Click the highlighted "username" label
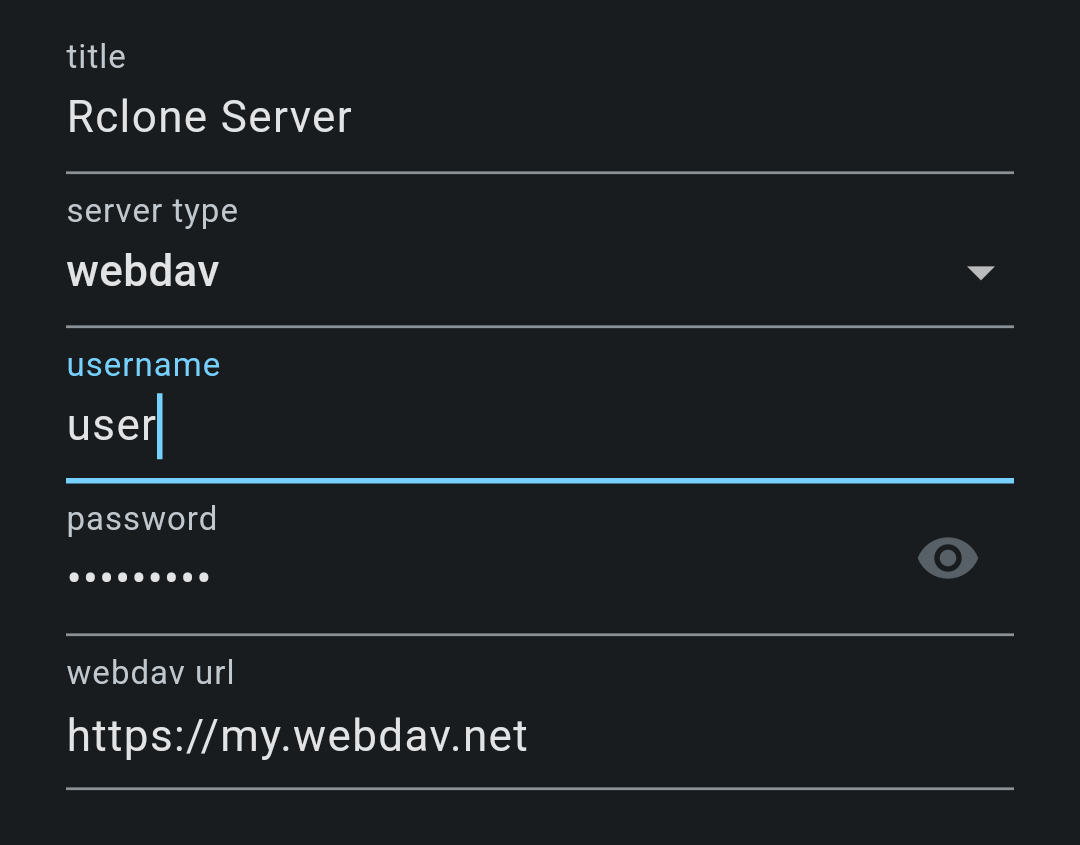This screenshot has width=1080, height=845. point(143,365)
